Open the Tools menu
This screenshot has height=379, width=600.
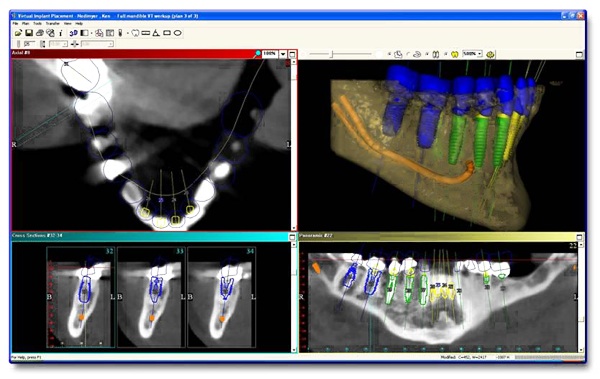(x=38, y=24)
